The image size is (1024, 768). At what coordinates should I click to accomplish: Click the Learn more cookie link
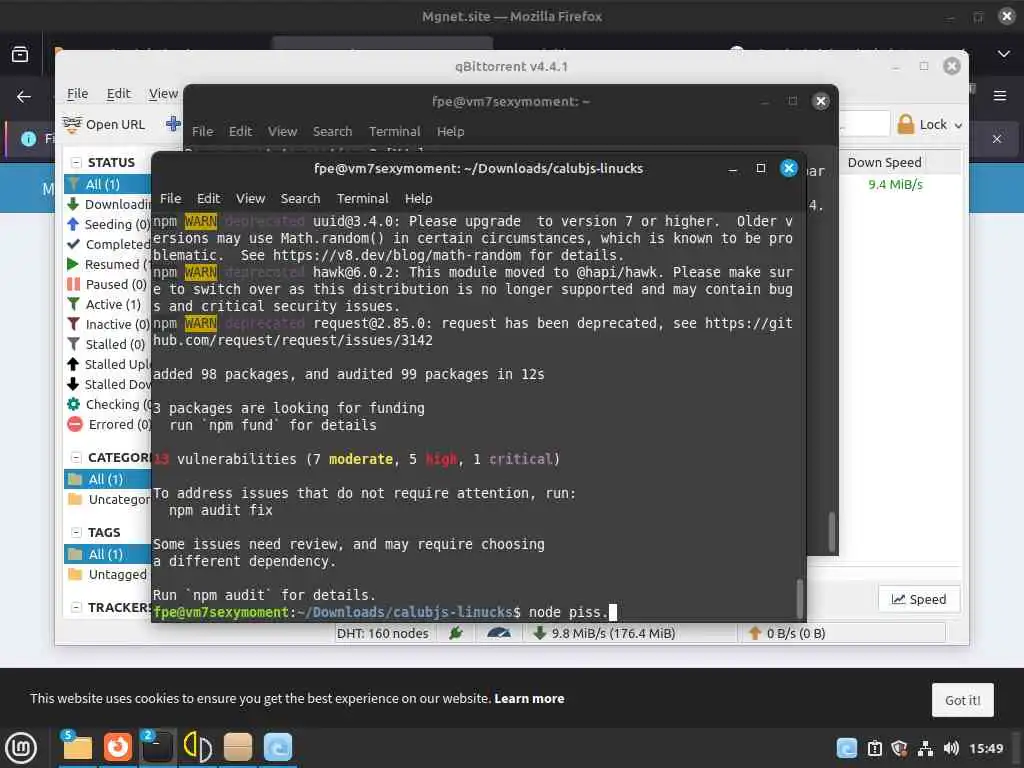coord(529,699)
